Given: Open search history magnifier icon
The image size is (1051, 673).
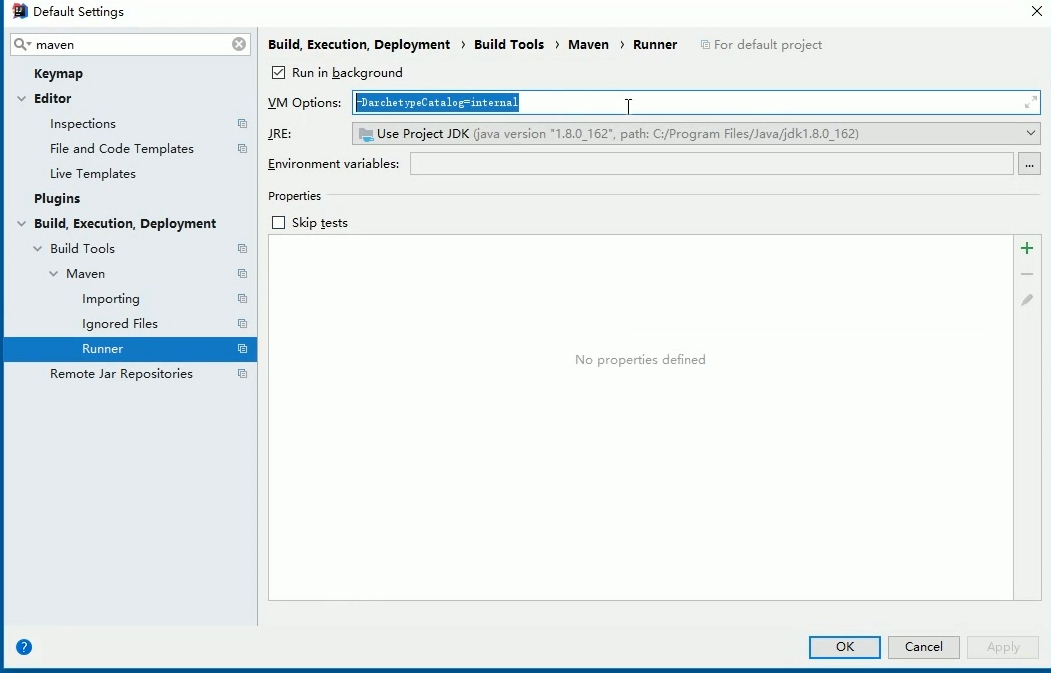Looking at the screenshot, I should pyautogui.click(x=22, y=44).
